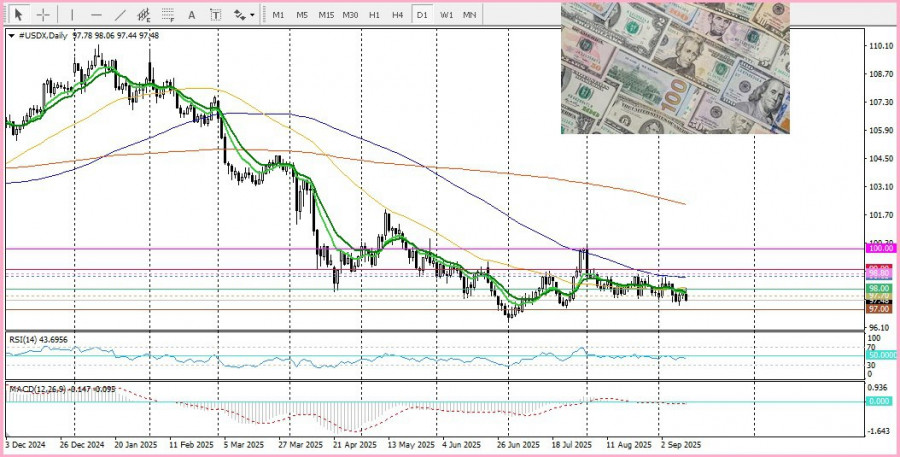Expand the #USDX,Daily chart title triangle
The height and width of the screenshot is (457, 900).
[x=11, y=36]
